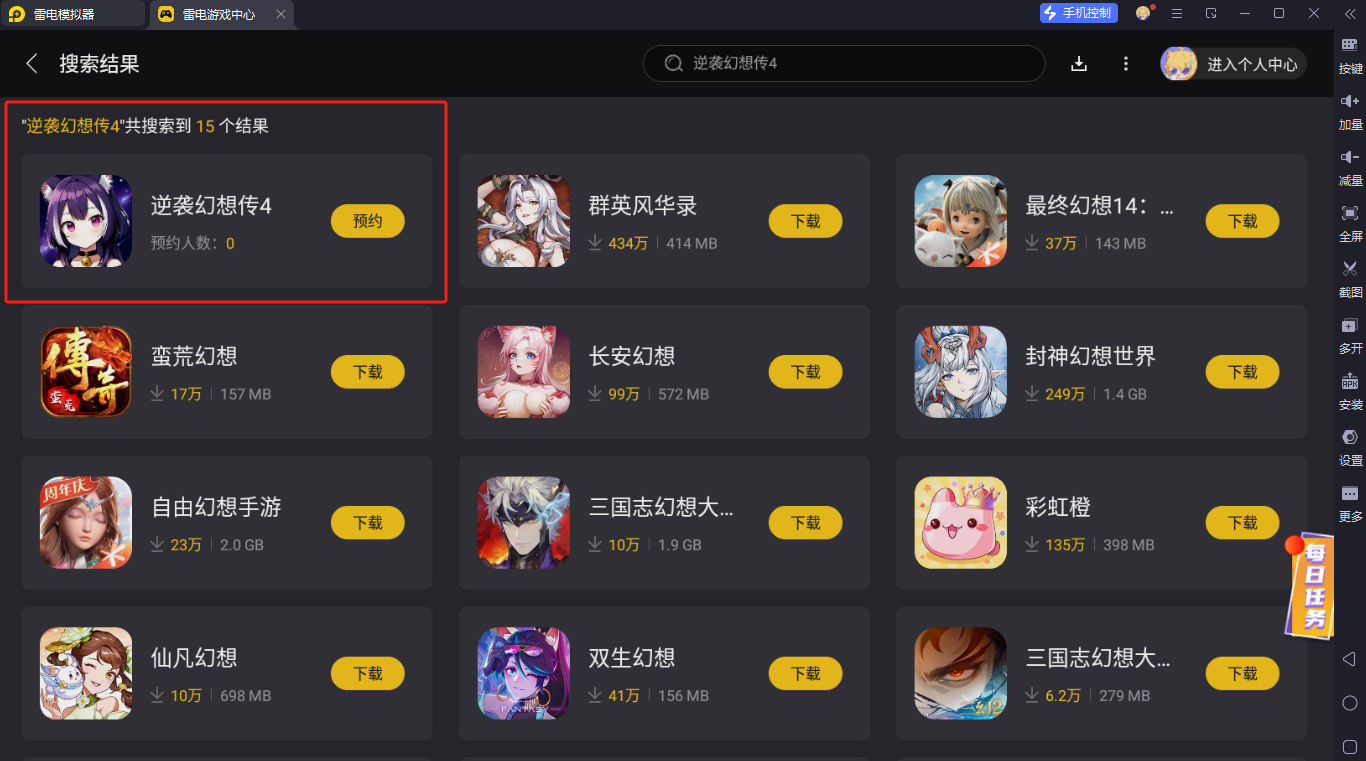Decrease volume with 减量 sidebar icon

1350,167
